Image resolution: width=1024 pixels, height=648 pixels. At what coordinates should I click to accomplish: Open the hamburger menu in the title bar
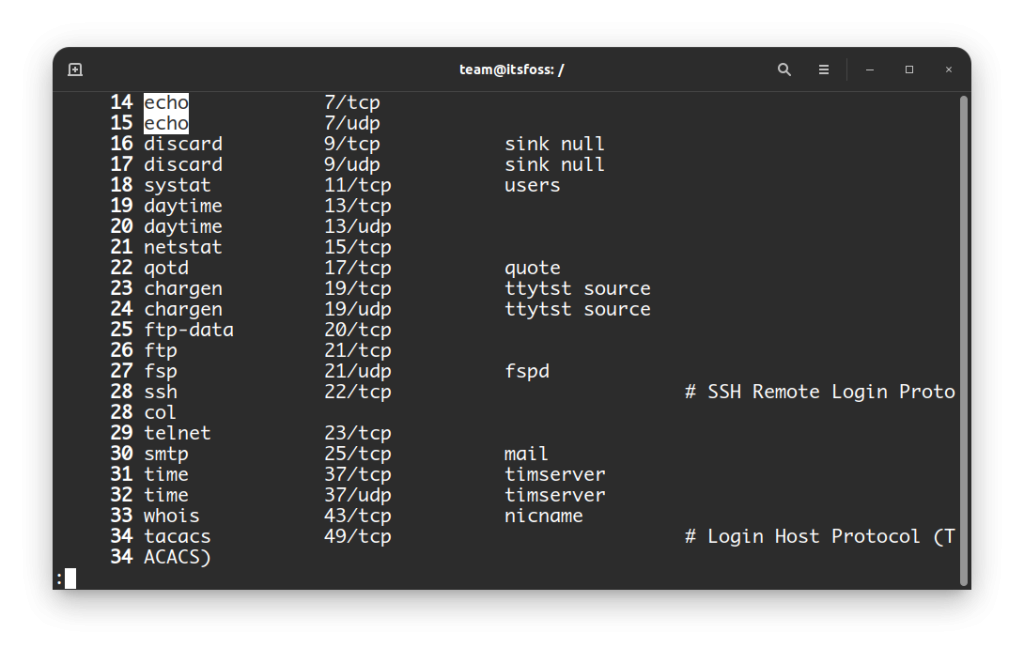[x=824, y=69]
